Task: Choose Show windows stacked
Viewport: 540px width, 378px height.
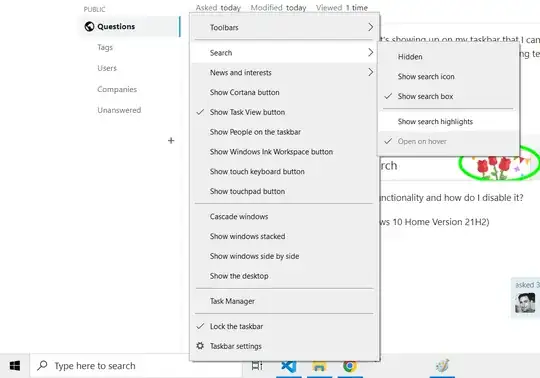Action: click(285, 237)
